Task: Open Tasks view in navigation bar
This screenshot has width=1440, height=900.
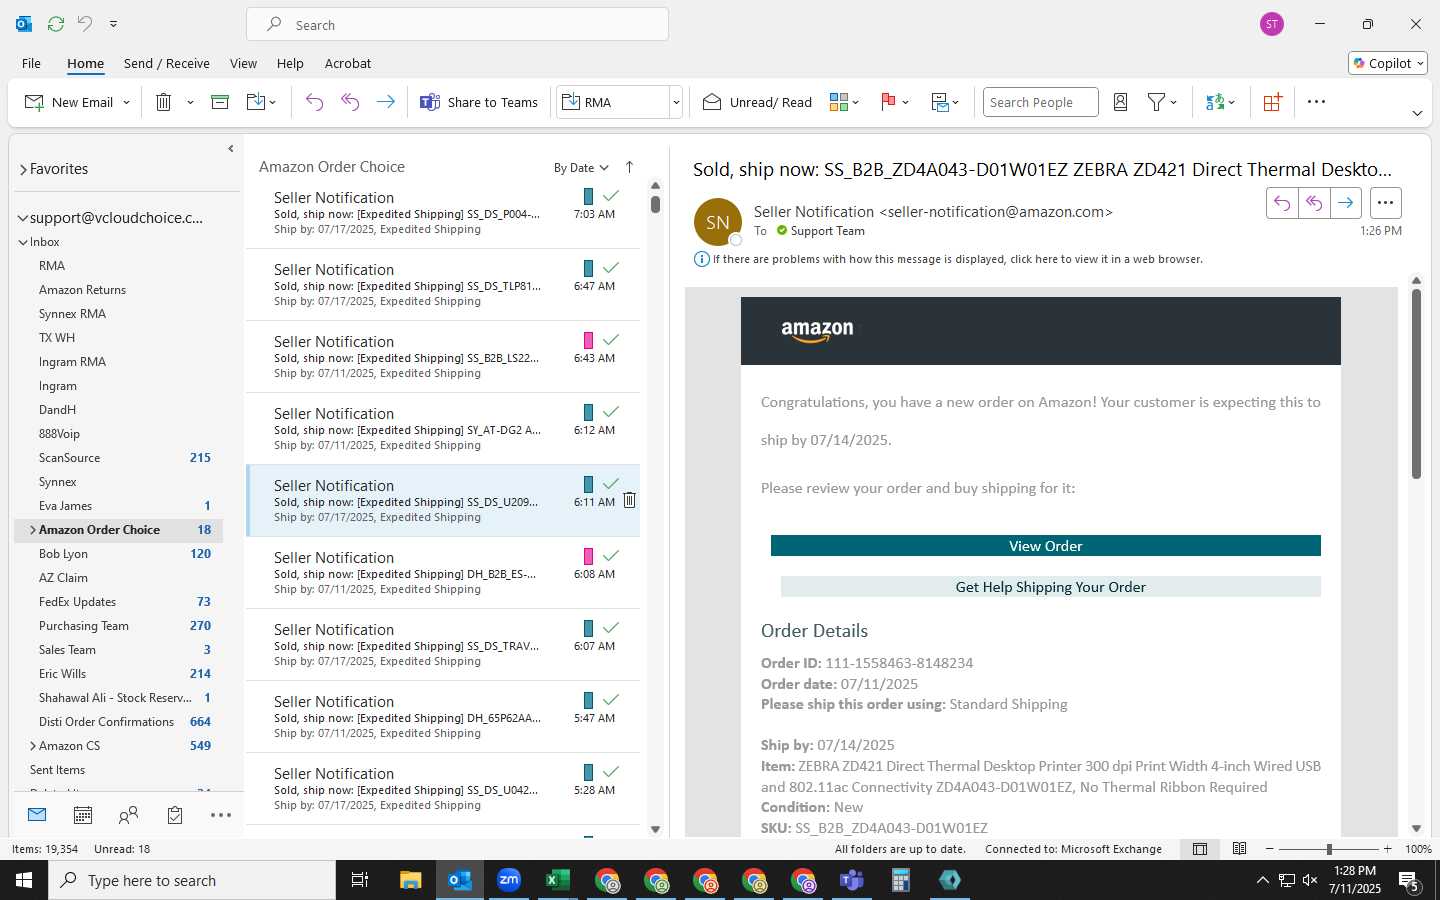Action: [x=175, y=815]
